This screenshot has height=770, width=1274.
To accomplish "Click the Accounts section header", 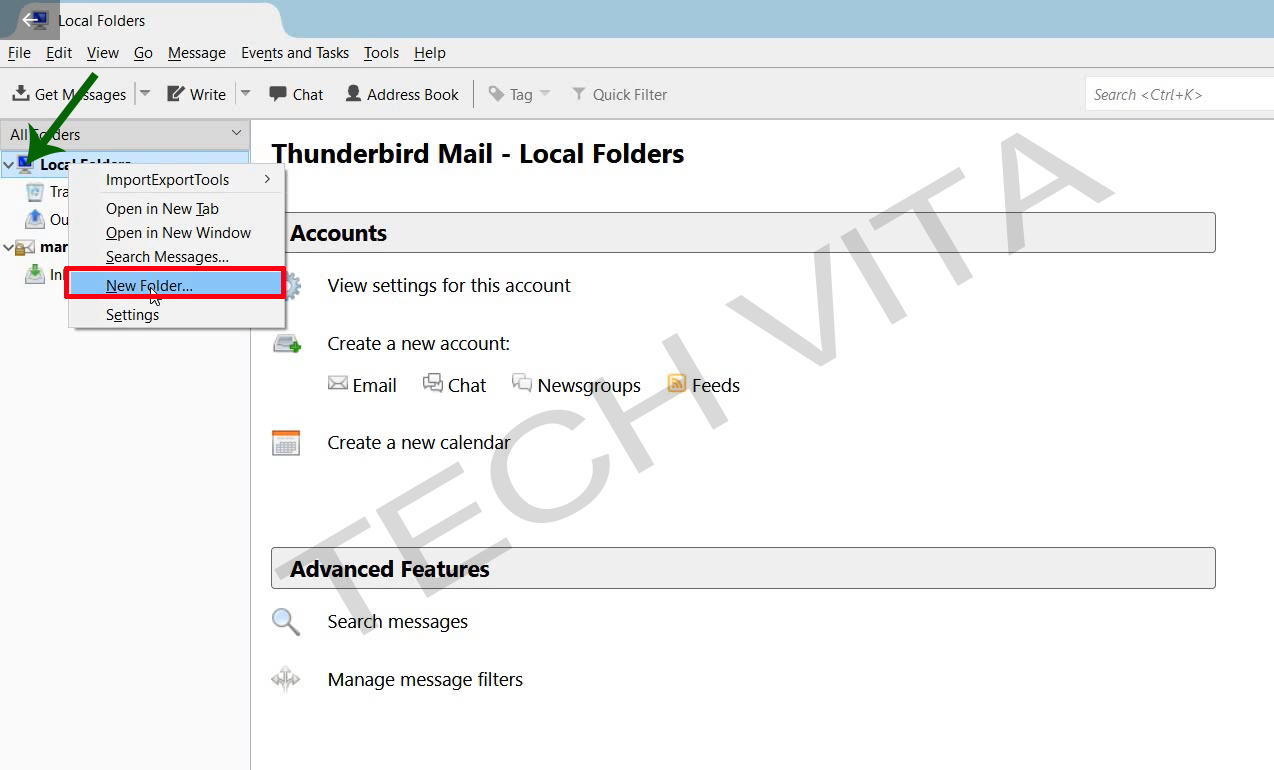I will (743, 233).
